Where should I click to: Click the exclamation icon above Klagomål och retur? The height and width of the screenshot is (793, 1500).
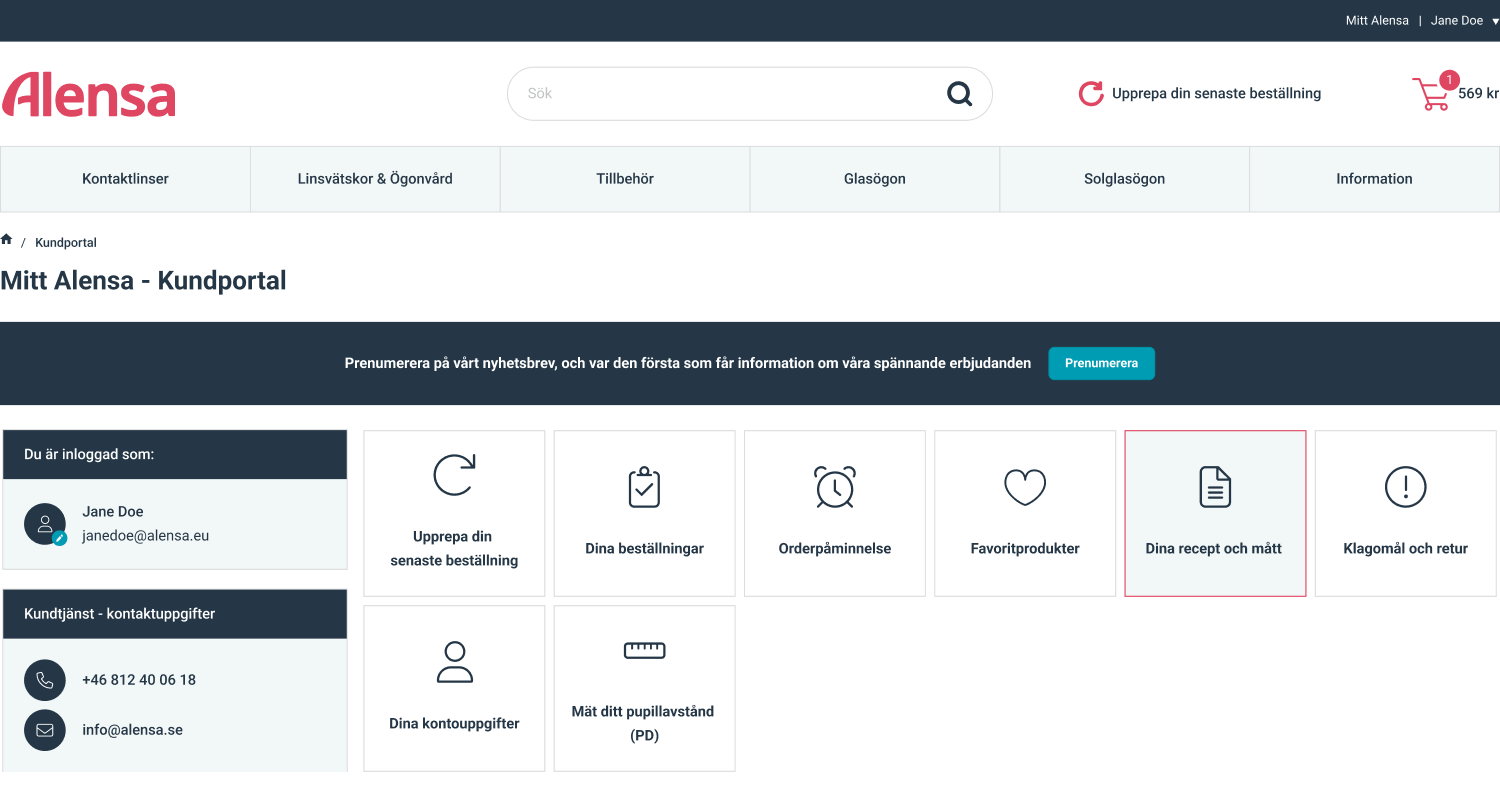[1406, 487]
